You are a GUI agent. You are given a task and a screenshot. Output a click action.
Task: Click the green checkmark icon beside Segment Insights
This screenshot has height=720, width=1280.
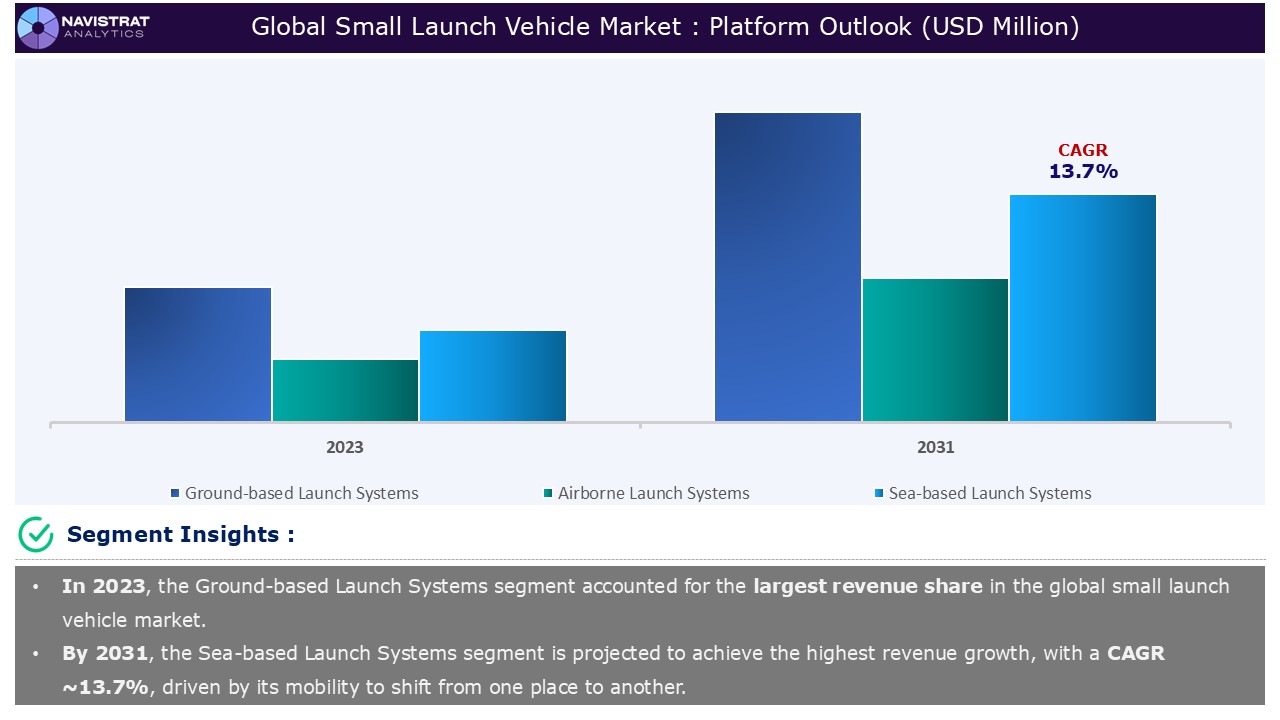click(x=36, y=535)
